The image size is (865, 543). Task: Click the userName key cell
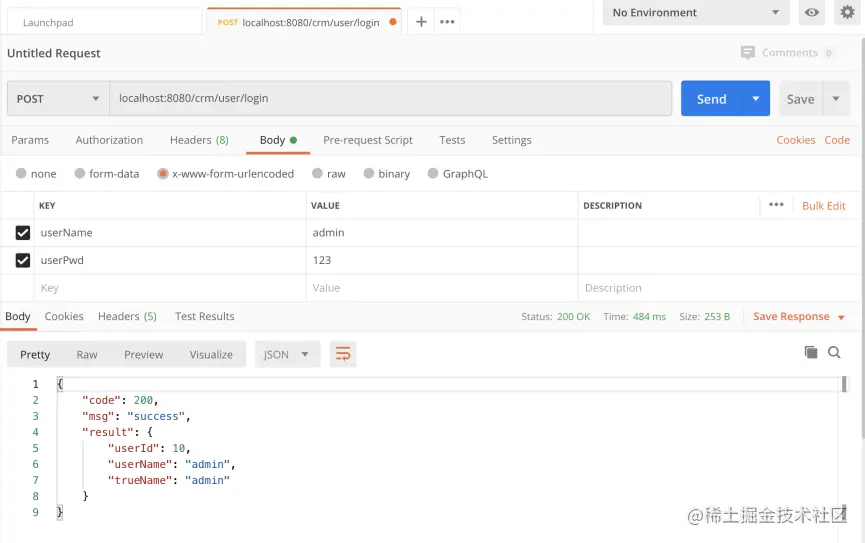(x=170, y=233)
